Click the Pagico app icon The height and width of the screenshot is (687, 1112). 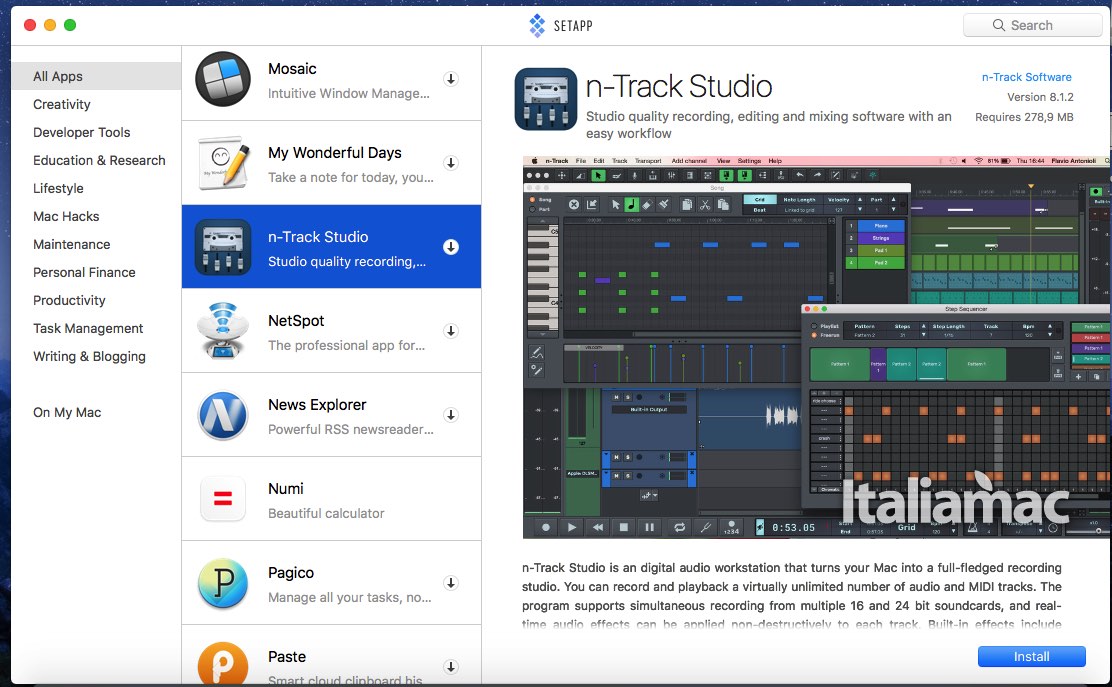(x=223, y=583)
